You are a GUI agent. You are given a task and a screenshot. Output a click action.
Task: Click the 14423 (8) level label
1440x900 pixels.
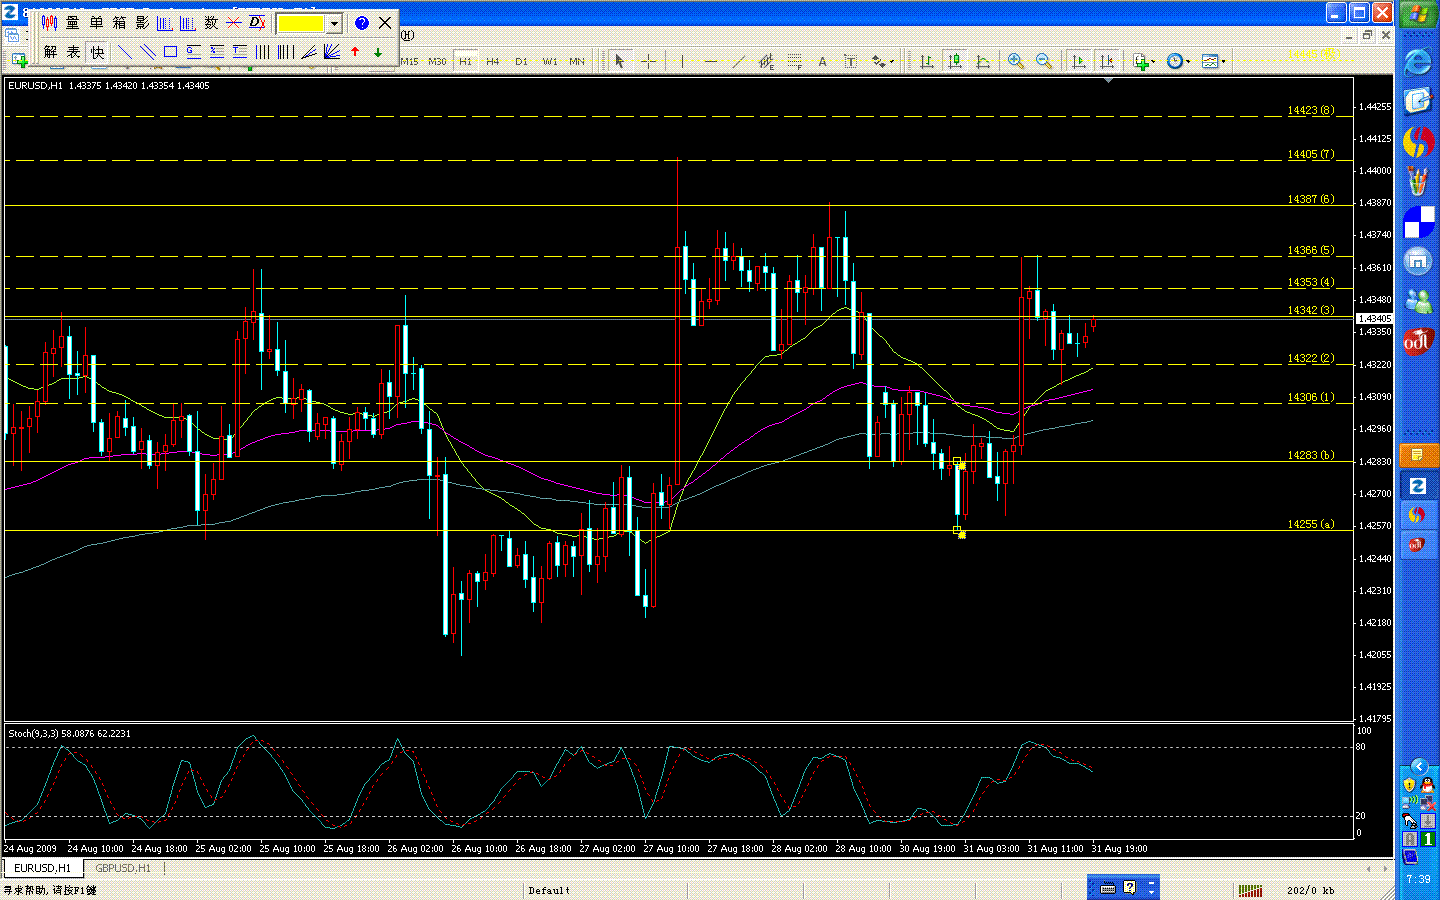(x=1310, y=110)
